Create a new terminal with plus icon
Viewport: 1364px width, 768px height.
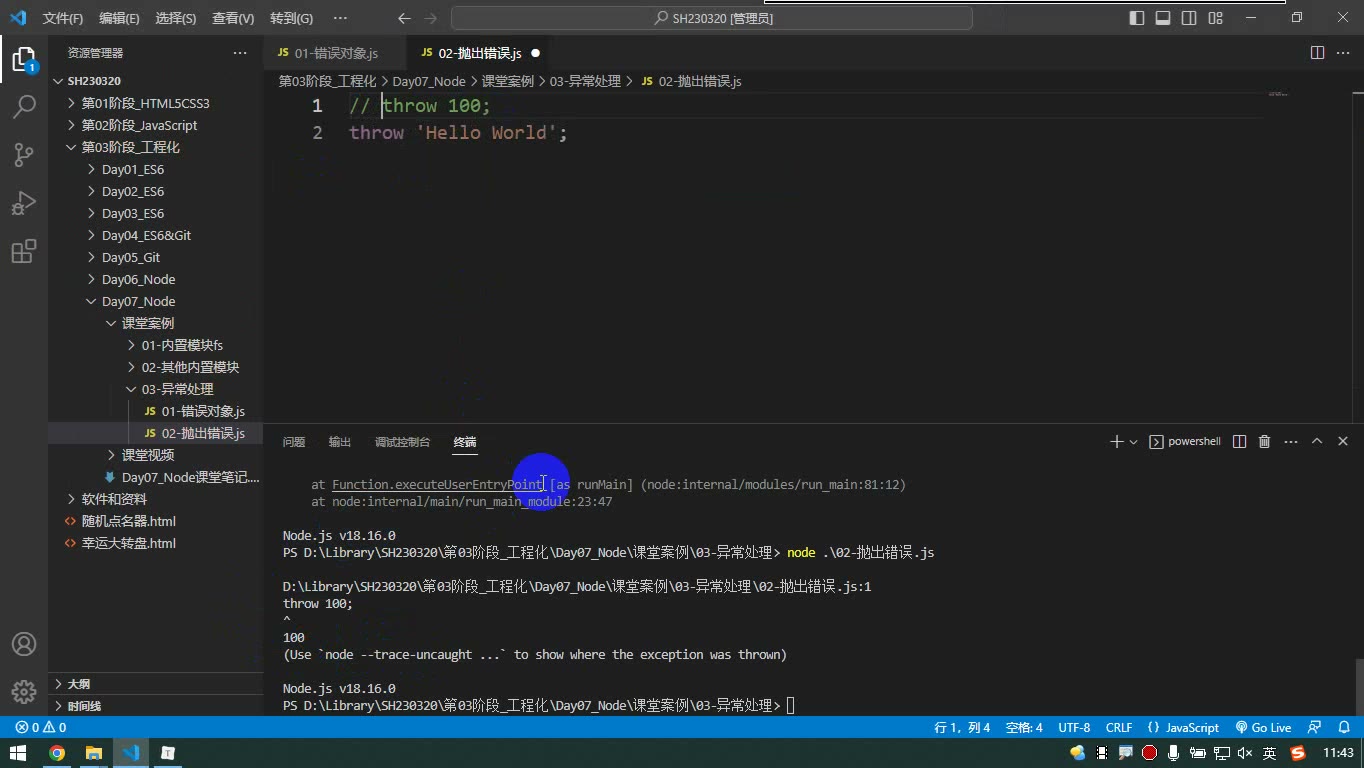tap(1116, 441)
